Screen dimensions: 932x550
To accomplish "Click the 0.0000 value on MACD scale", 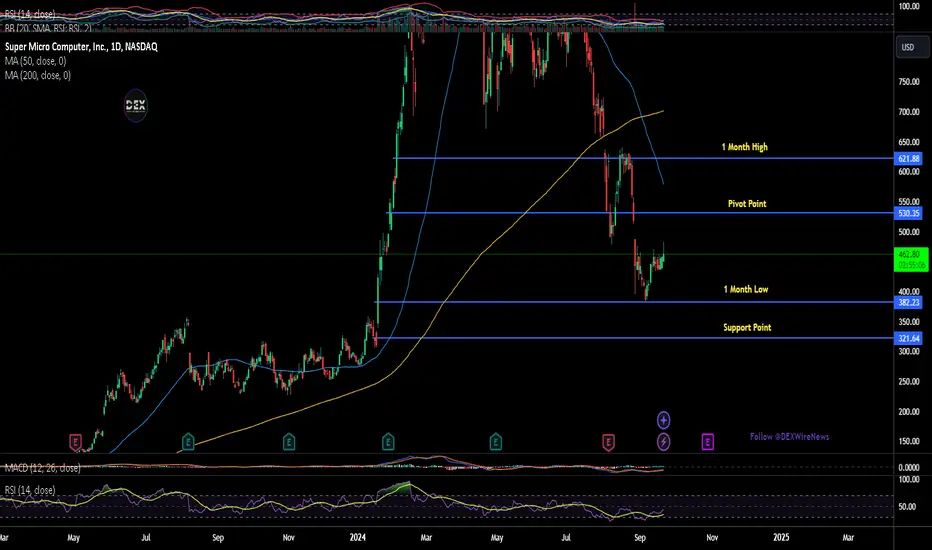I will coord(909,468).
